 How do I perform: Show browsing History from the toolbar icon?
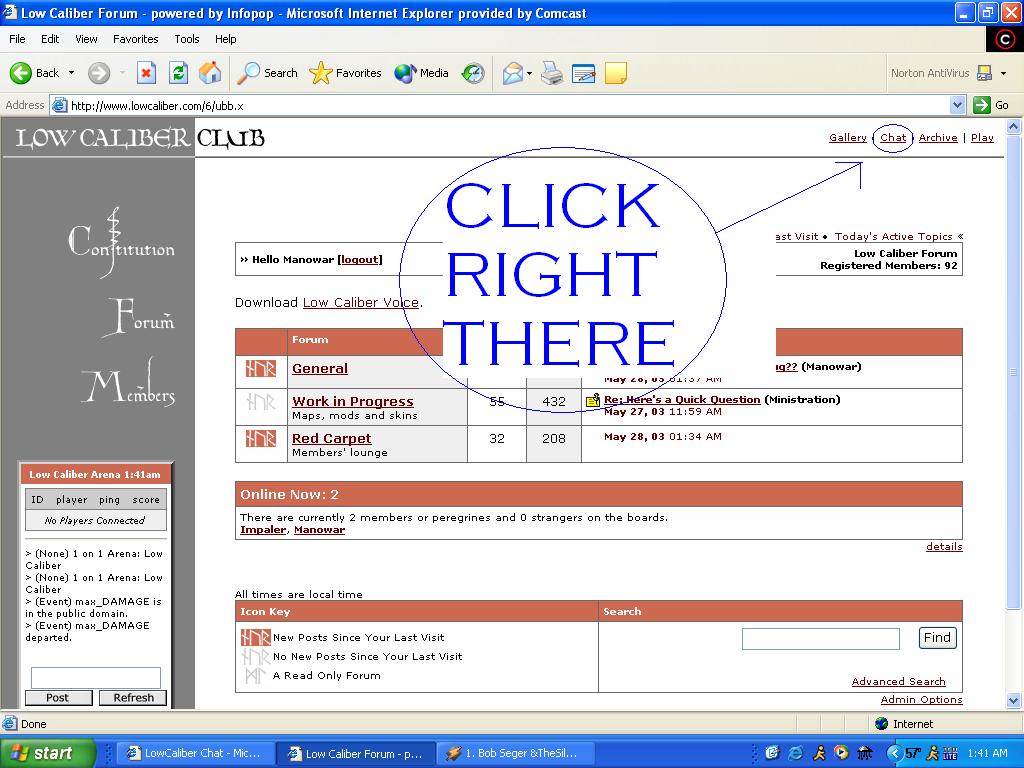[x=473, y=73]
